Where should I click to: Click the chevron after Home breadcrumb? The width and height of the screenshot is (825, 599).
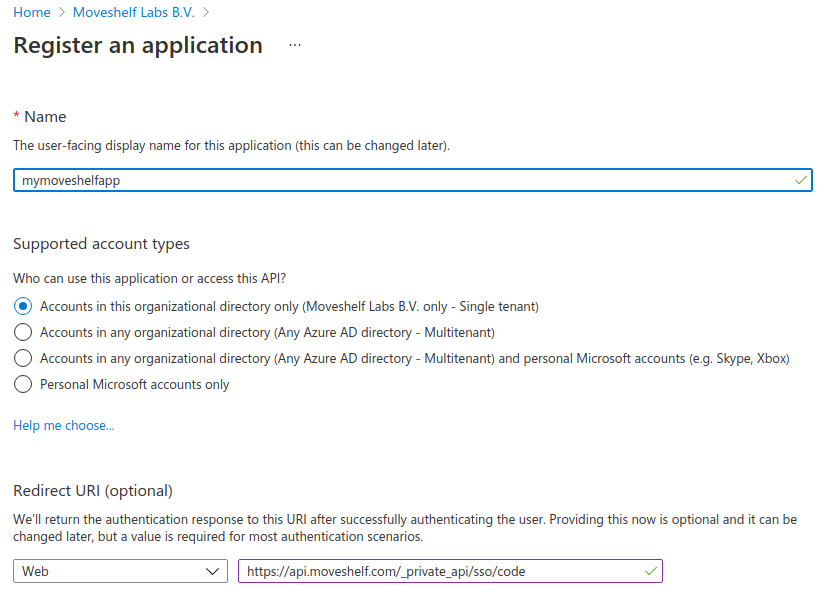coord(62,13)
